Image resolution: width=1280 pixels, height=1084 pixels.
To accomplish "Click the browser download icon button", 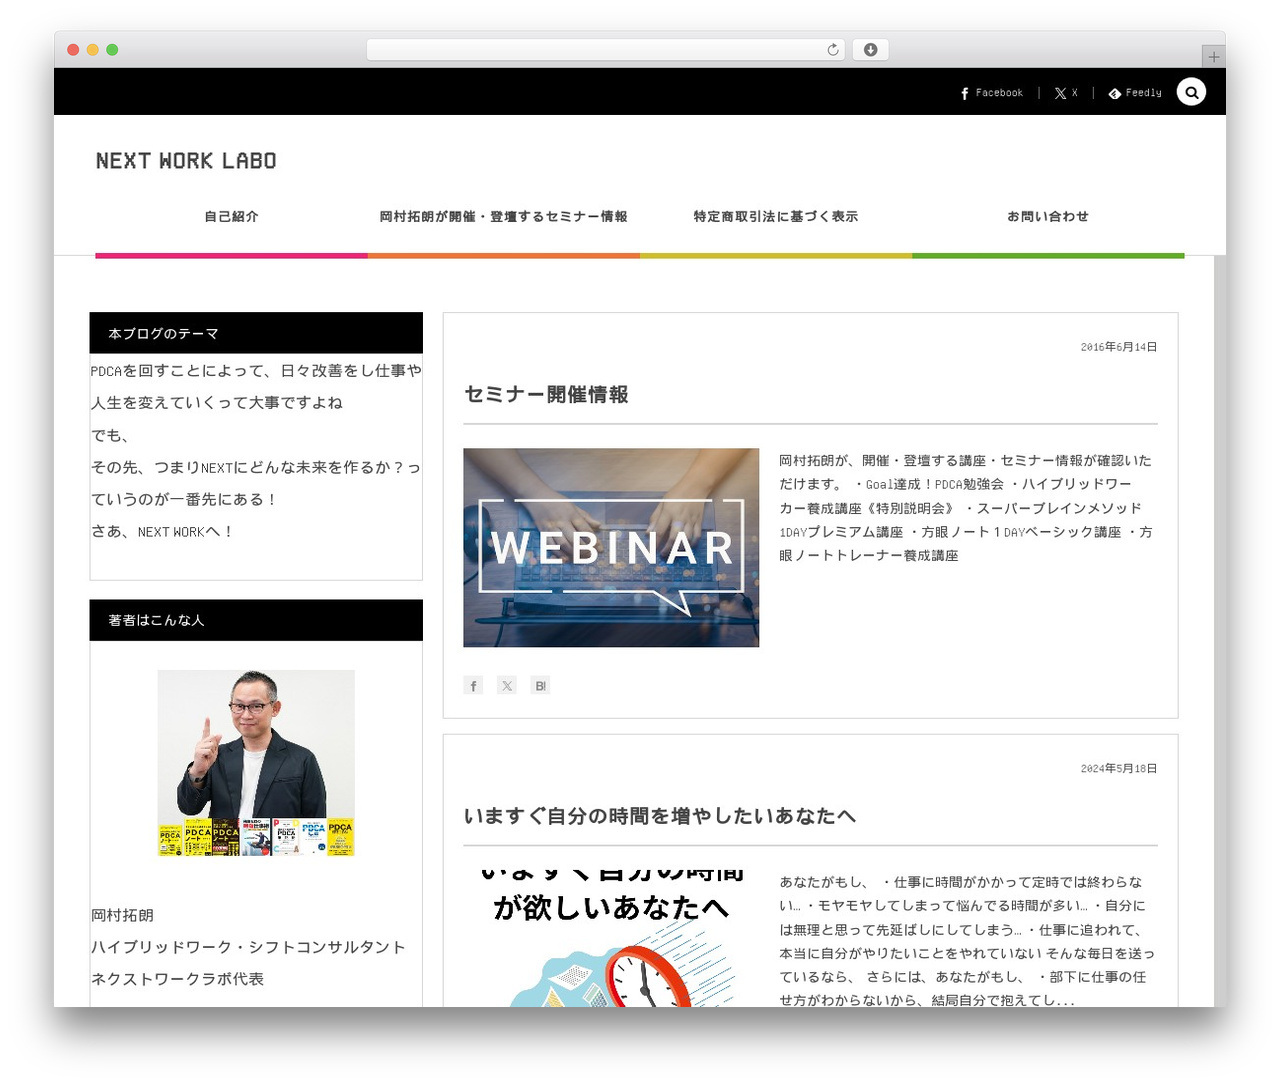I will [x=870, y=50].
